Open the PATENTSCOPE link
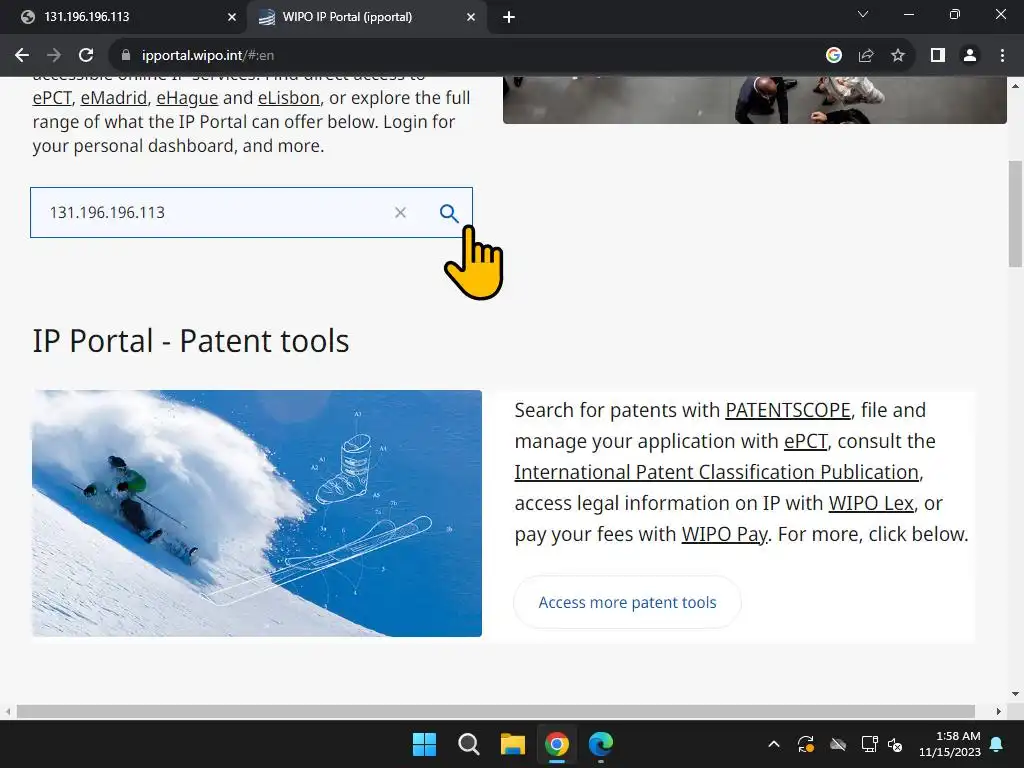Image resolution: width=1024 pixels, height=768 pixels. pos(788,410)
